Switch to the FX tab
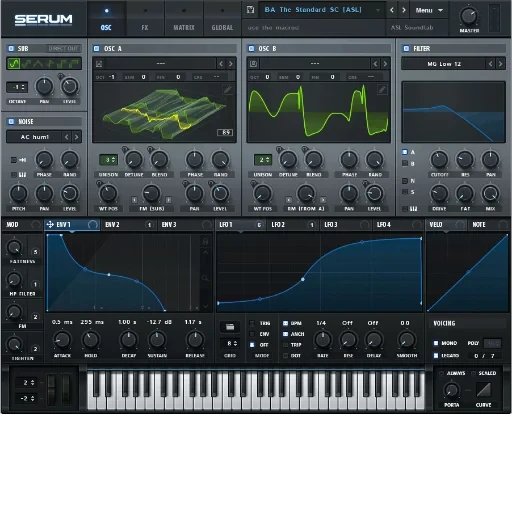This screenshot has width=512, height=512. click(145, 19)
